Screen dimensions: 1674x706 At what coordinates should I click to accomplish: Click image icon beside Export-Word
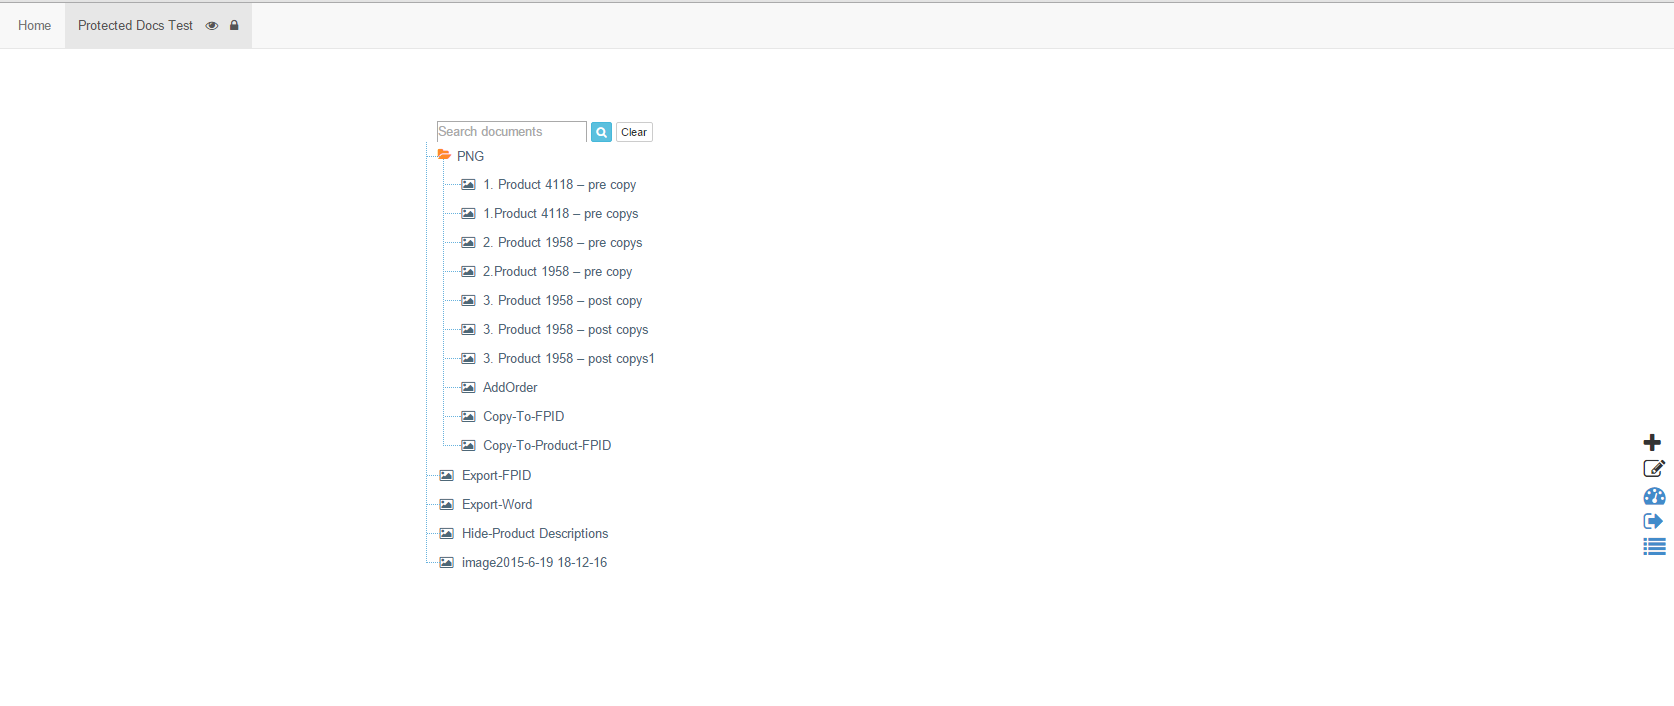[x=447, y=505]
